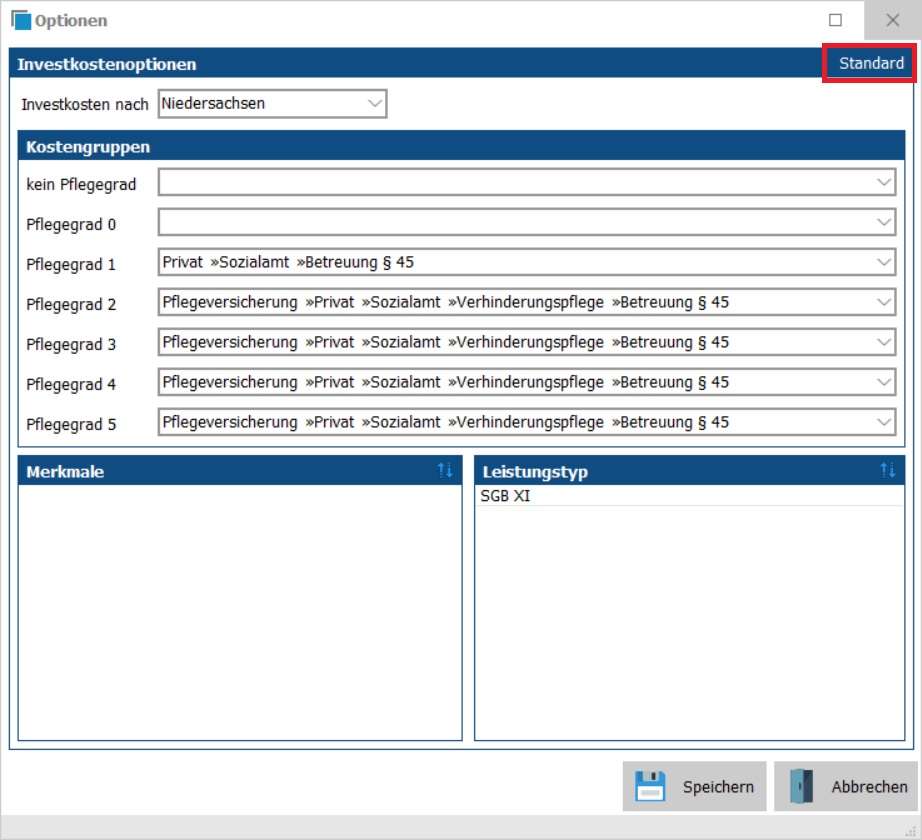Click the sort icon in Leistungstyp header
This screenshot has height=840, width=922.
[x=887, y=471]
